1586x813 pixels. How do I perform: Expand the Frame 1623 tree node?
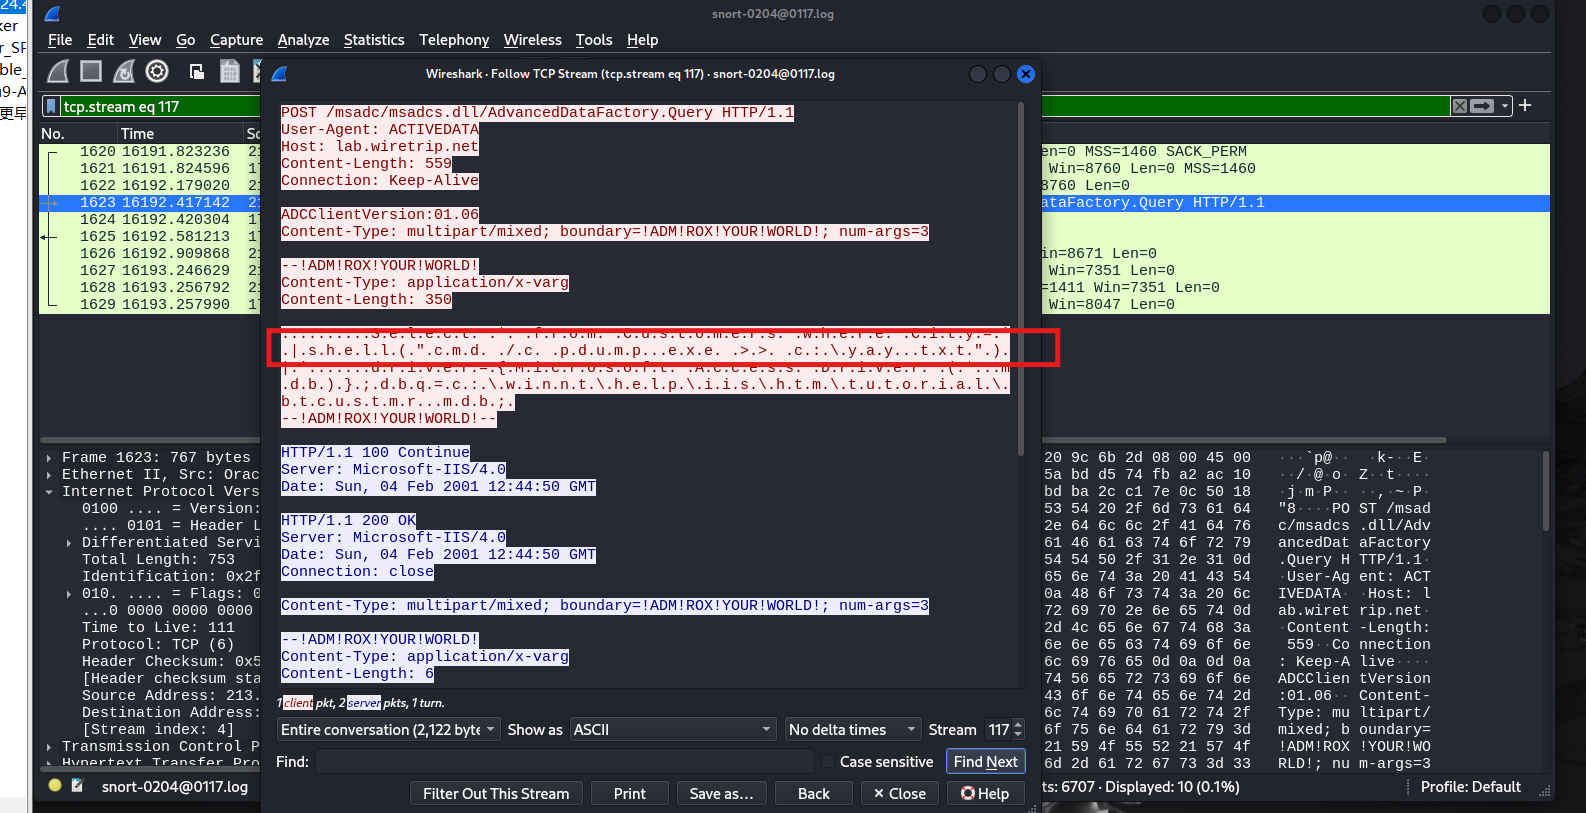pos(49,458)
